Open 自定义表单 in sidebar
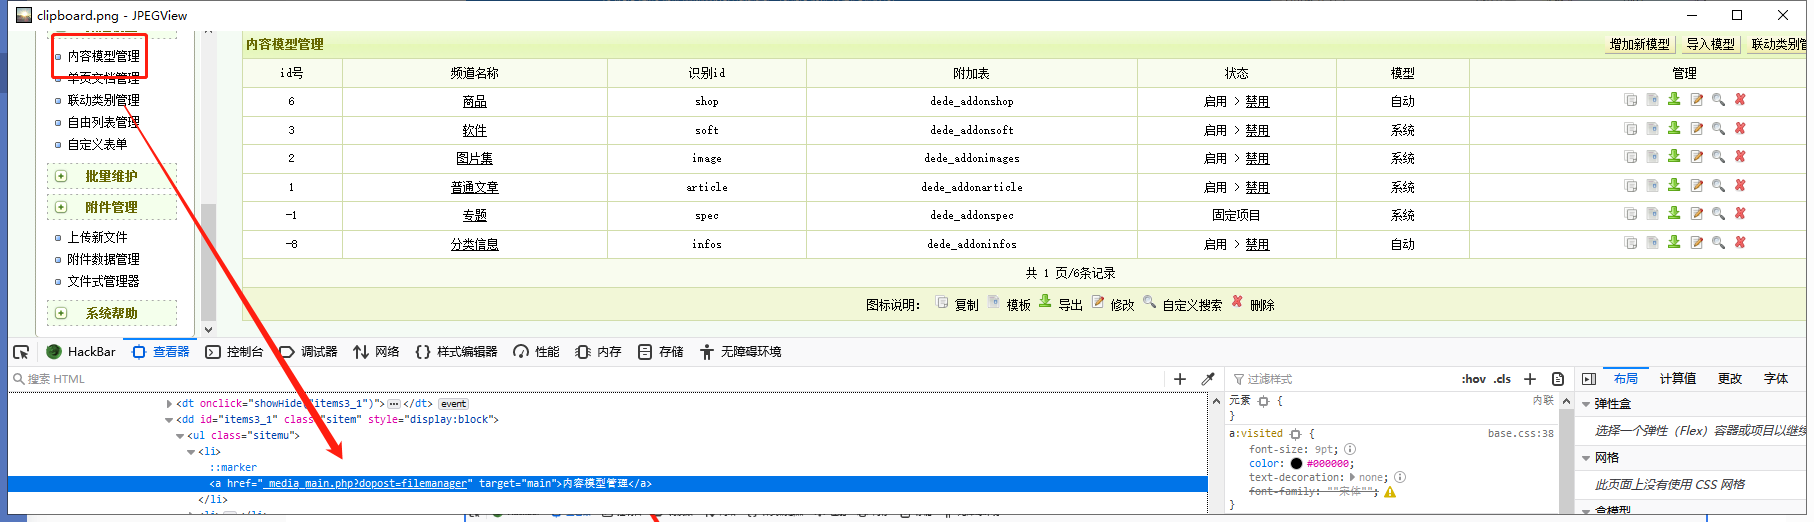The height and width of the screenshot is (522, 1814). coord(97,144)
